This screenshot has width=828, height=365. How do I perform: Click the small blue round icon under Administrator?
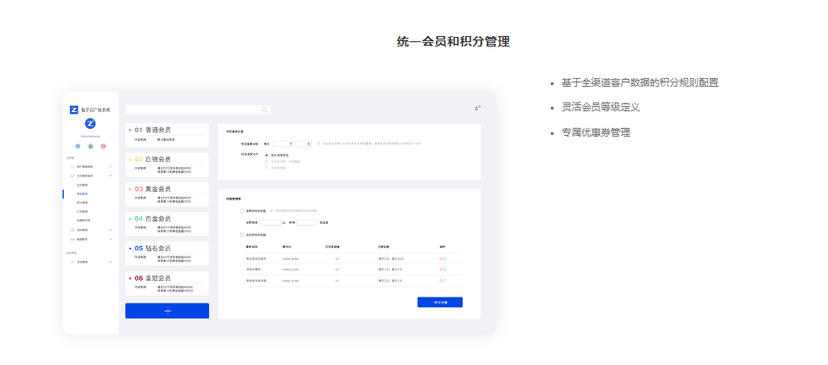pos(78,146)
